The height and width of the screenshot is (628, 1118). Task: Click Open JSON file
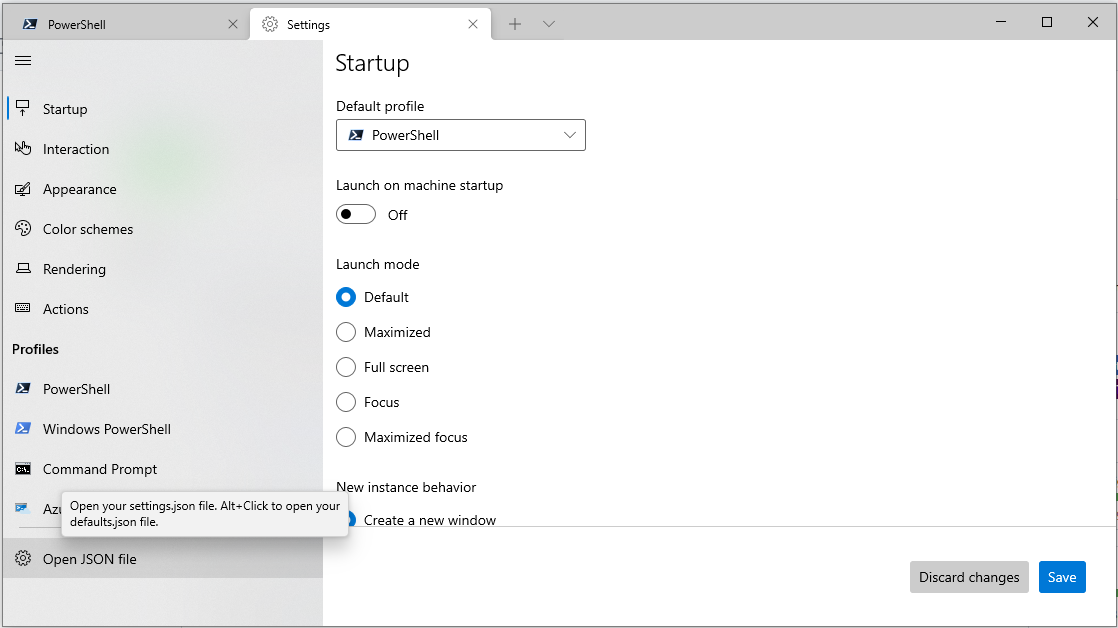163,559
